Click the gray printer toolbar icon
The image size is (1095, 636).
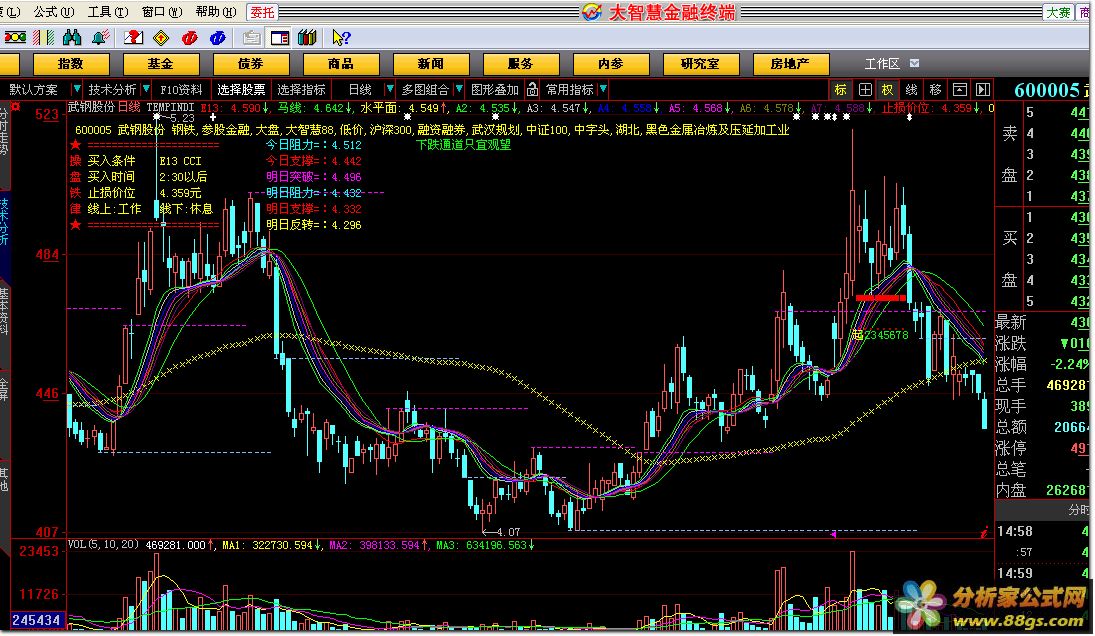point(251,37)
